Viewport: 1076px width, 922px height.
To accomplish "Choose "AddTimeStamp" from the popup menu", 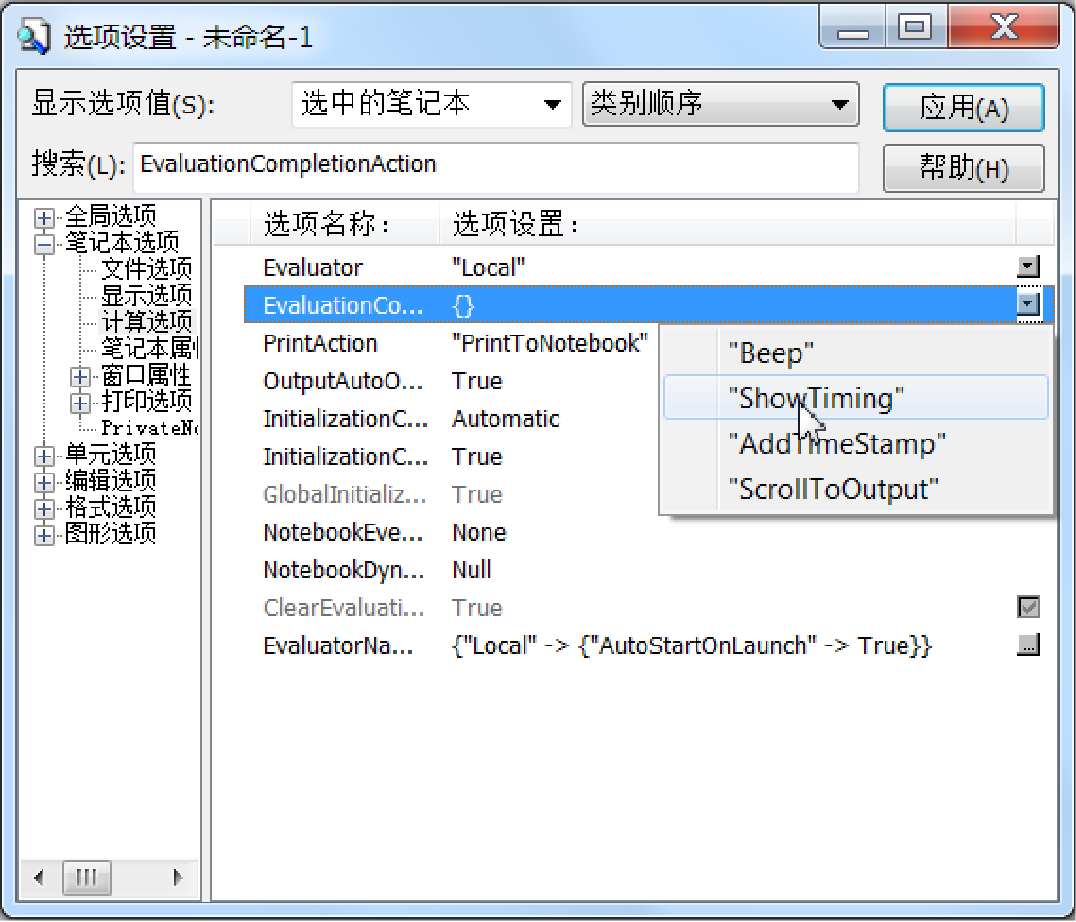I will [x=855, y=444].
